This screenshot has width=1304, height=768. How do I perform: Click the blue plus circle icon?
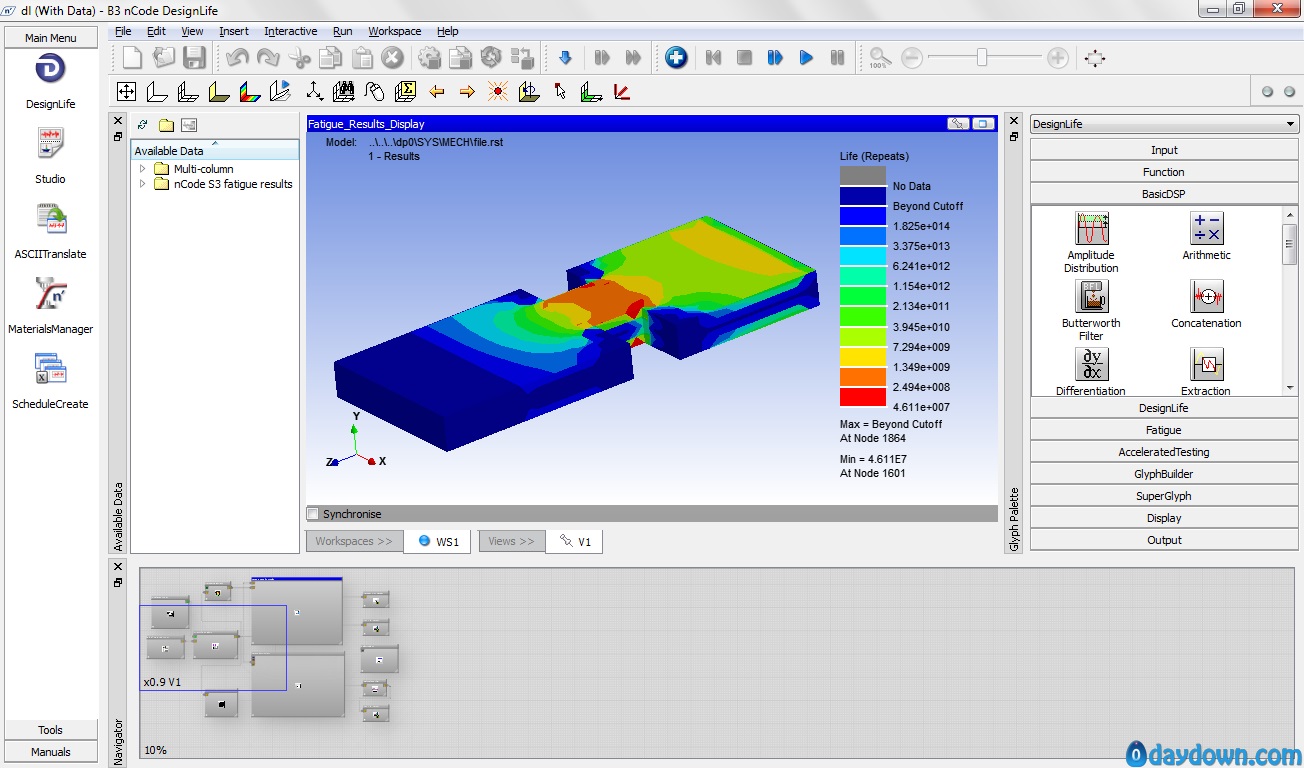(x=676, y=58)
